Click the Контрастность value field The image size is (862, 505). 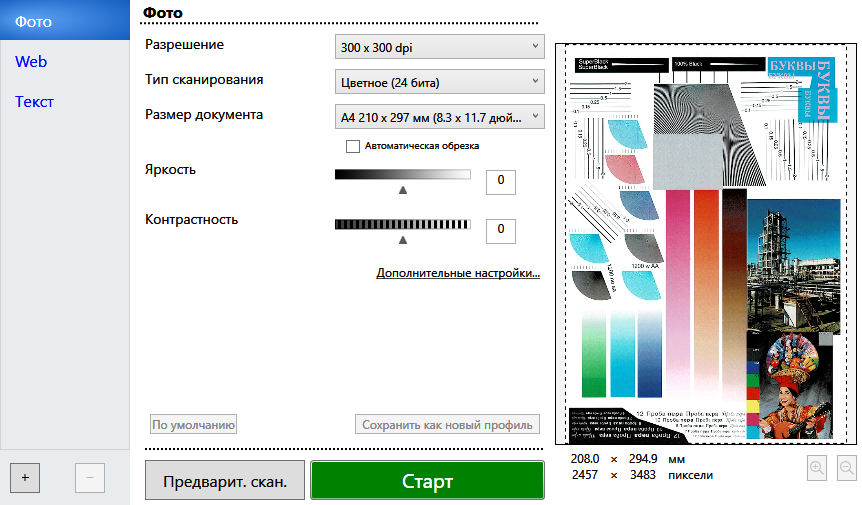(501, 231)
